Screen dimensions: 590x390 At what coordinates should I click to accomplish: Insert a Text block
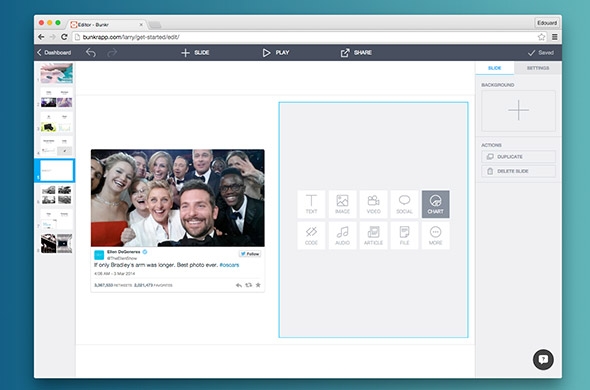point(311,204)
